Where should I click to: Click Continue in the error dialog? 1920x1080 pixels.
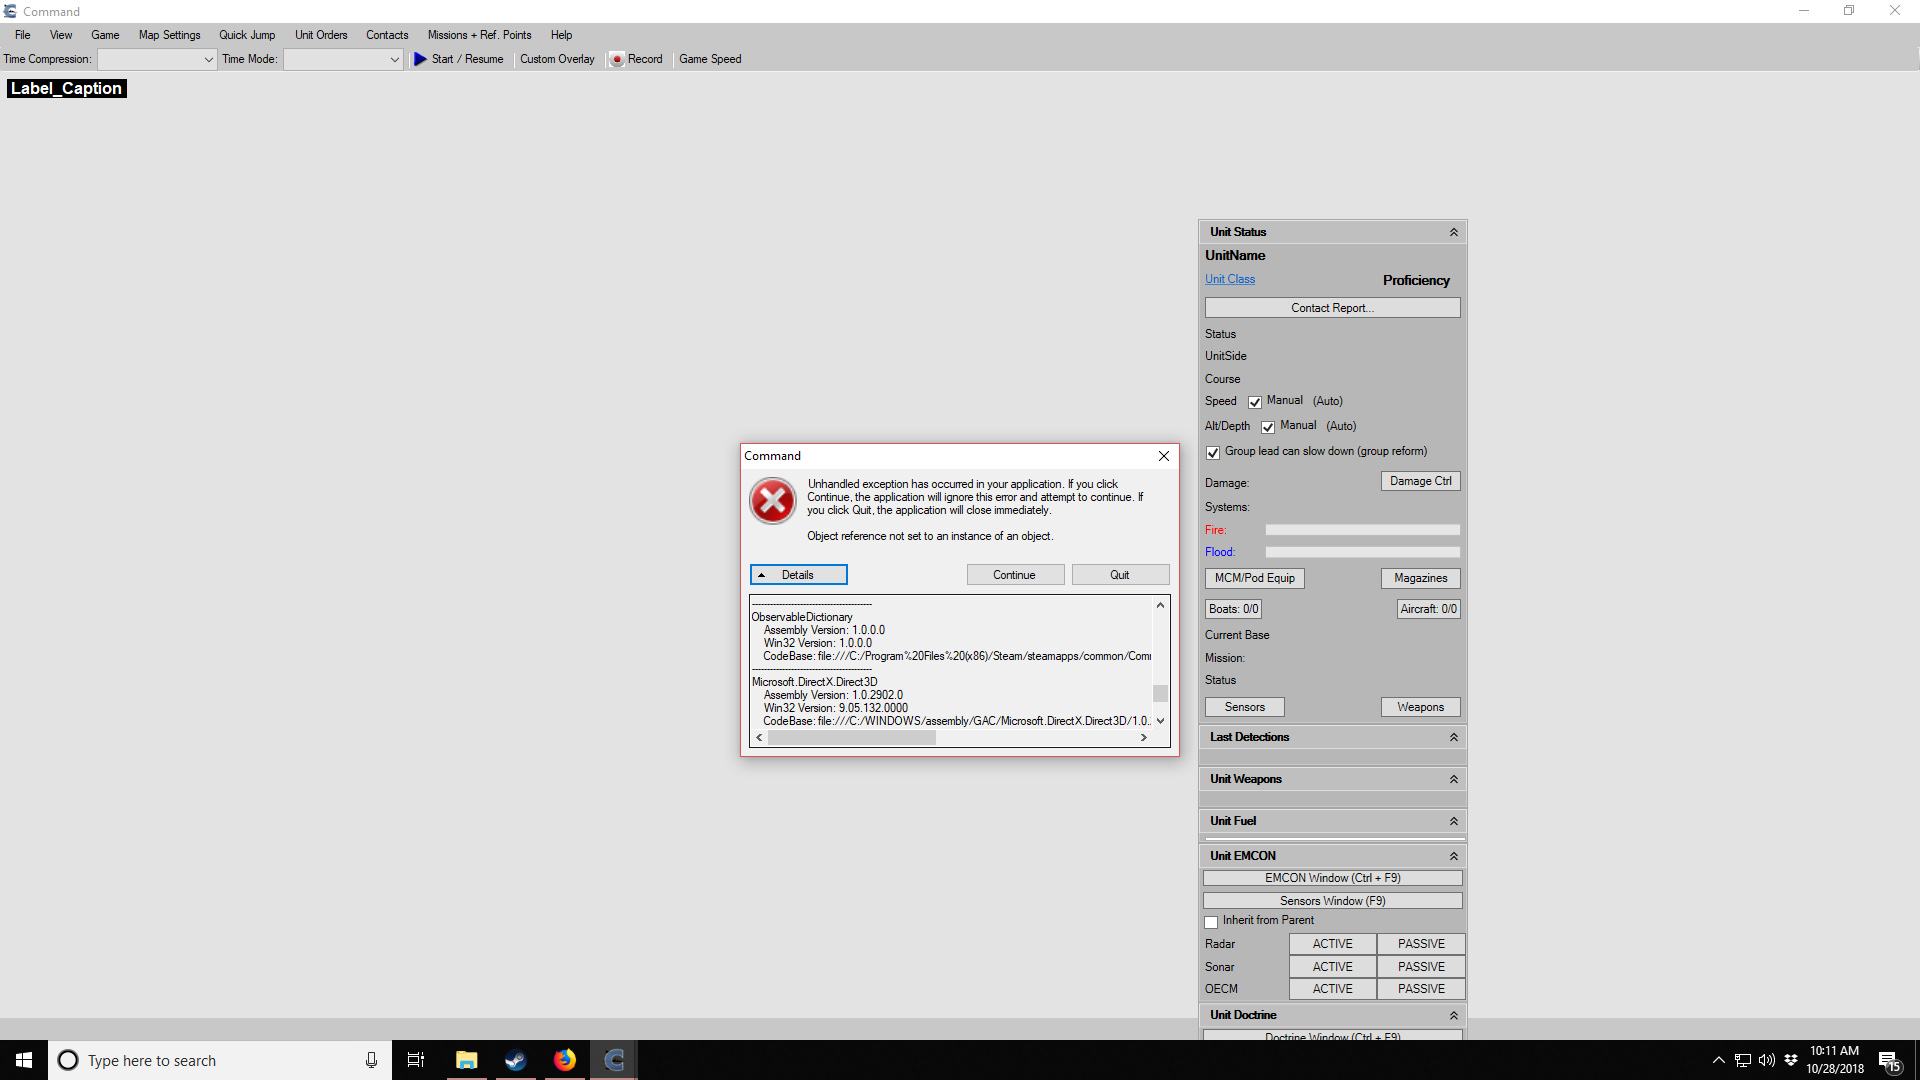1015,574
